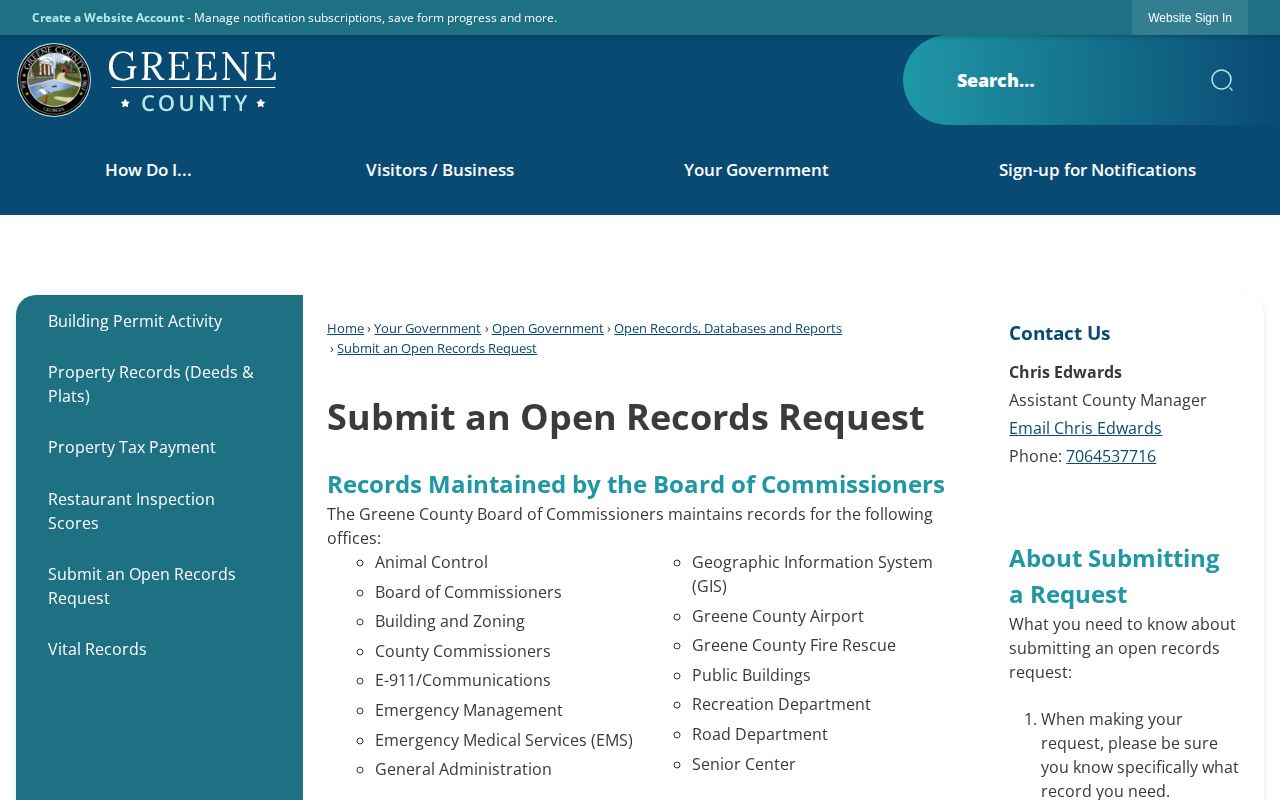Image resolution: width=1280 pixels, height=800 pixels.
Task: Click the Email Chris Edwards link
Action: [x=1085, y=428]
